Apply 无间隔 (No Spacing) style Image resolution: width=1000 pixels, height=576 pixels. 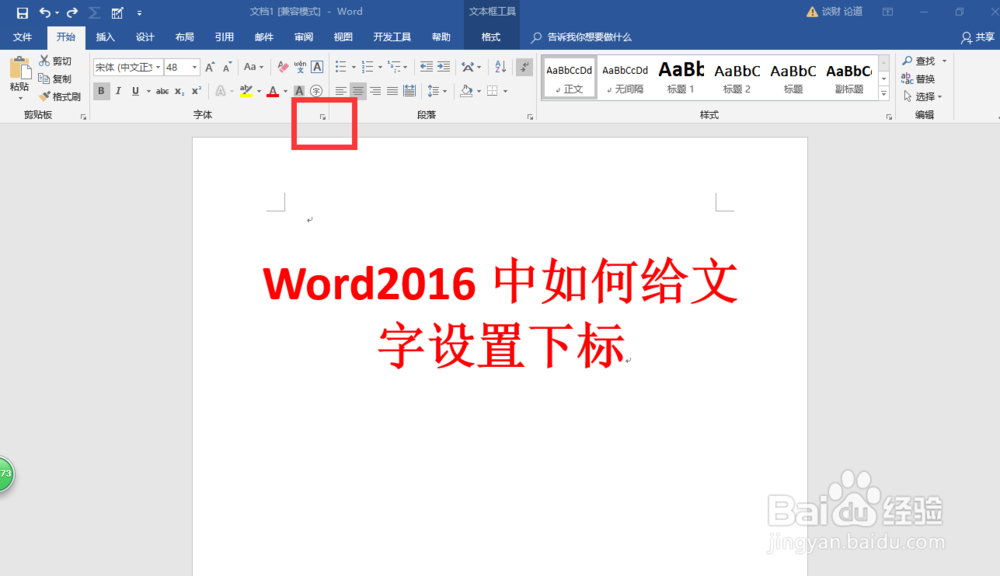(x=625, y=78)
